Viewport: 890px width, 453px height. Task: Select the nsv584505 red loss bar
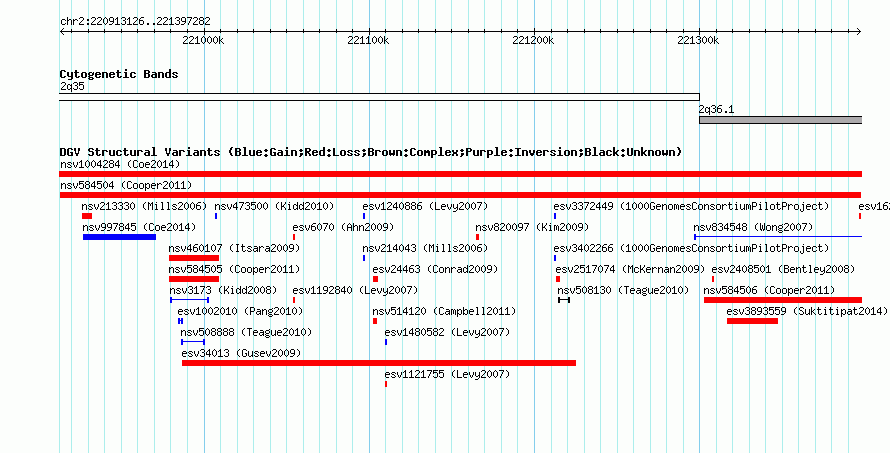pos(194,279)
